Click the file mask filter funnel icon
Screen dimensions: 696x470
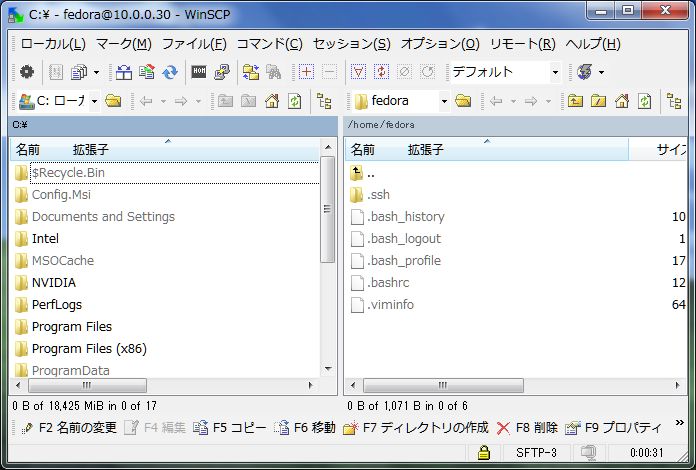(x=358, y=72)
